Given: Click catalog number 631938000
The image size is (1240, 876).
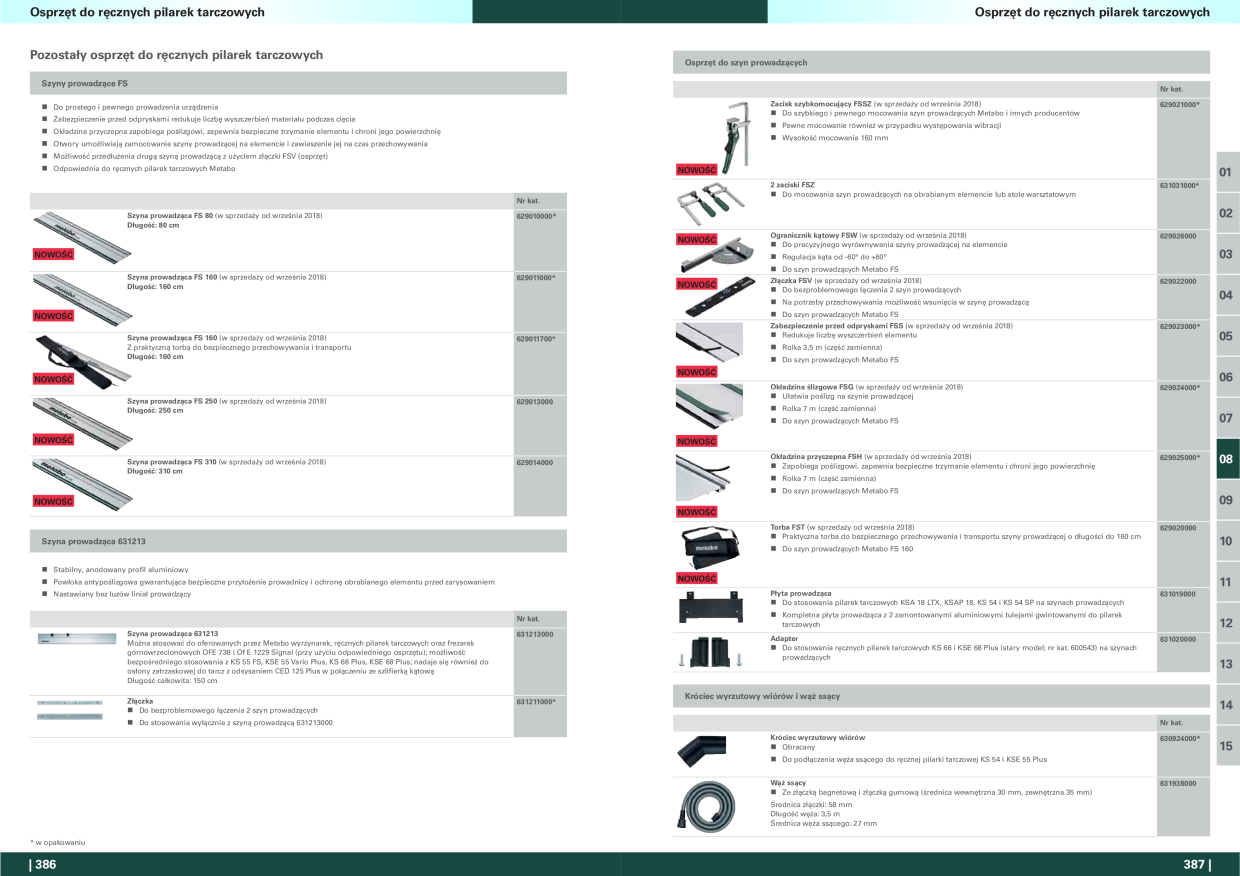Looking at the screenshot, I should pyautogui.click(x=1178, y=784).
